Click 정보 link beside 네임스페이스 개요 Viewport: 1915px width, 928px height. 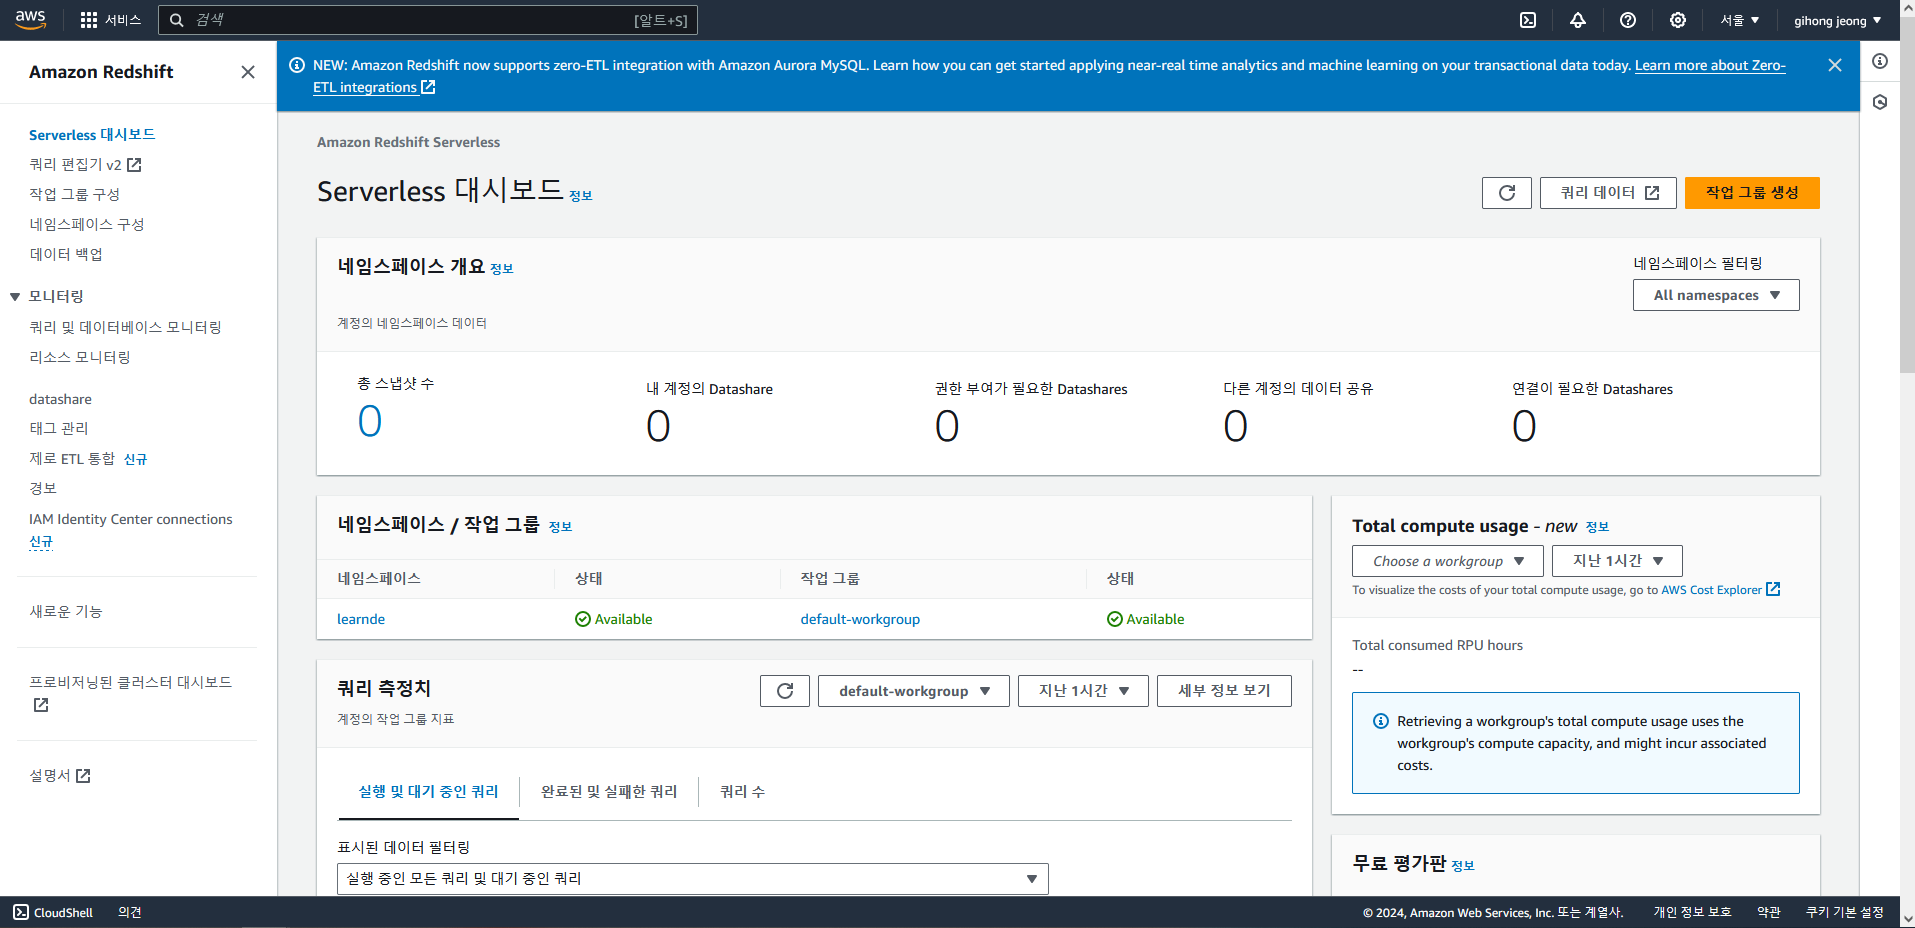[502, 269]
